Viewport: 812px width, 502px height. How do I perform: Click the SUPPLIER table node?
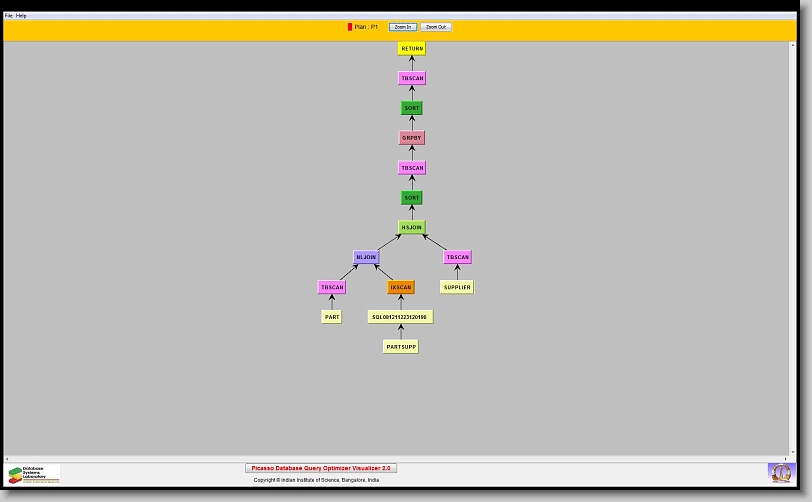(x=457, y=287)
